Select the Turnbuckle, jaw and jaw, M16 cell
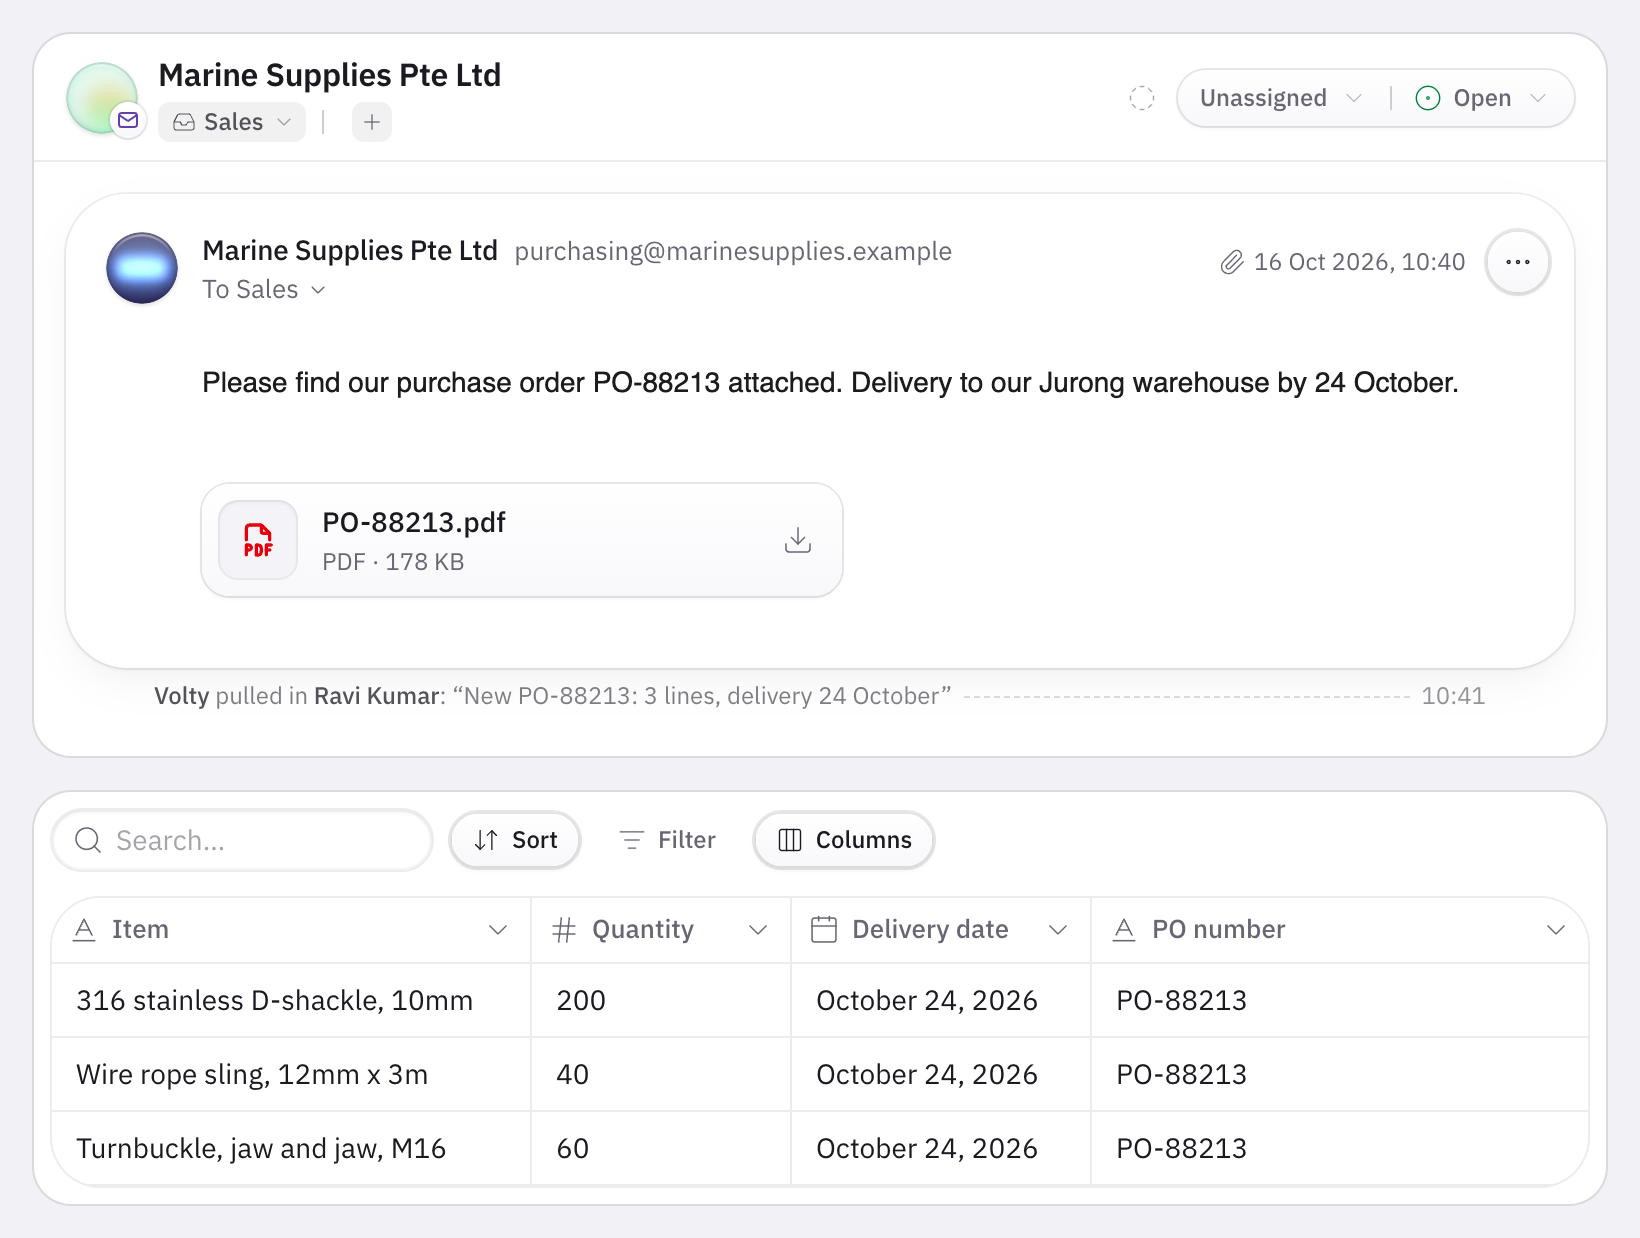Image resolution: width=1640 pixels, height=1238 pixels. coord(291,1149)
